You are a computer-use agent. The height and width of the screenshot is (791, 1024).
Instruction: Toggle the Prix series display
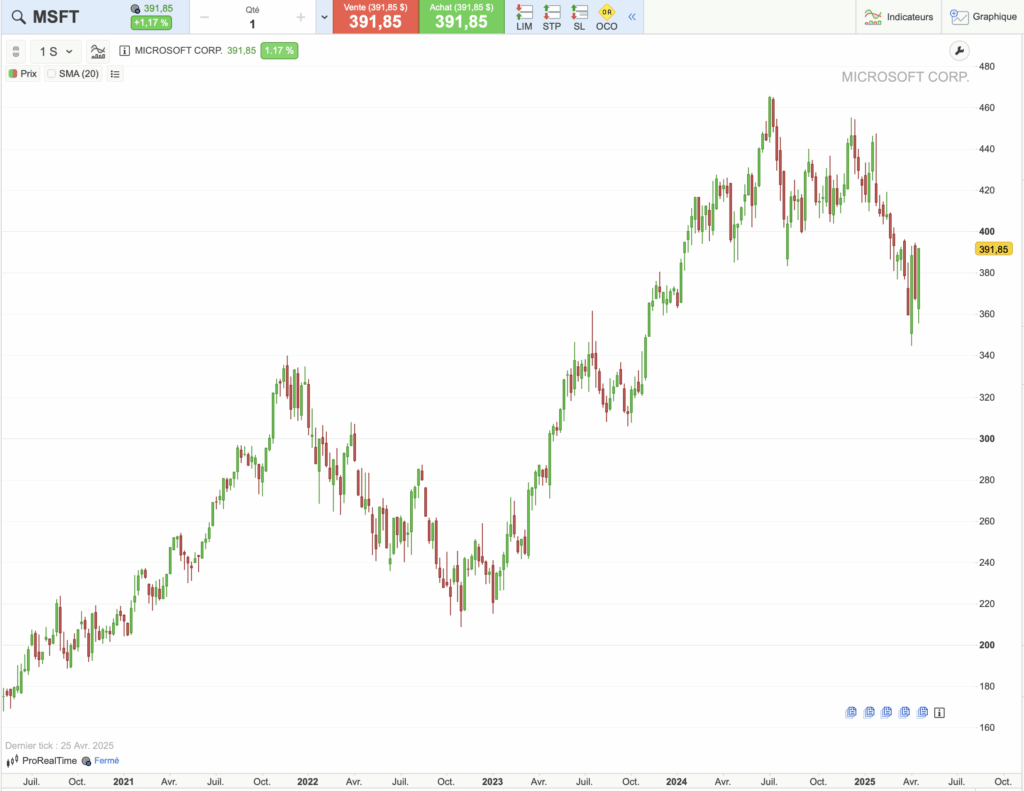click(23, 74)
